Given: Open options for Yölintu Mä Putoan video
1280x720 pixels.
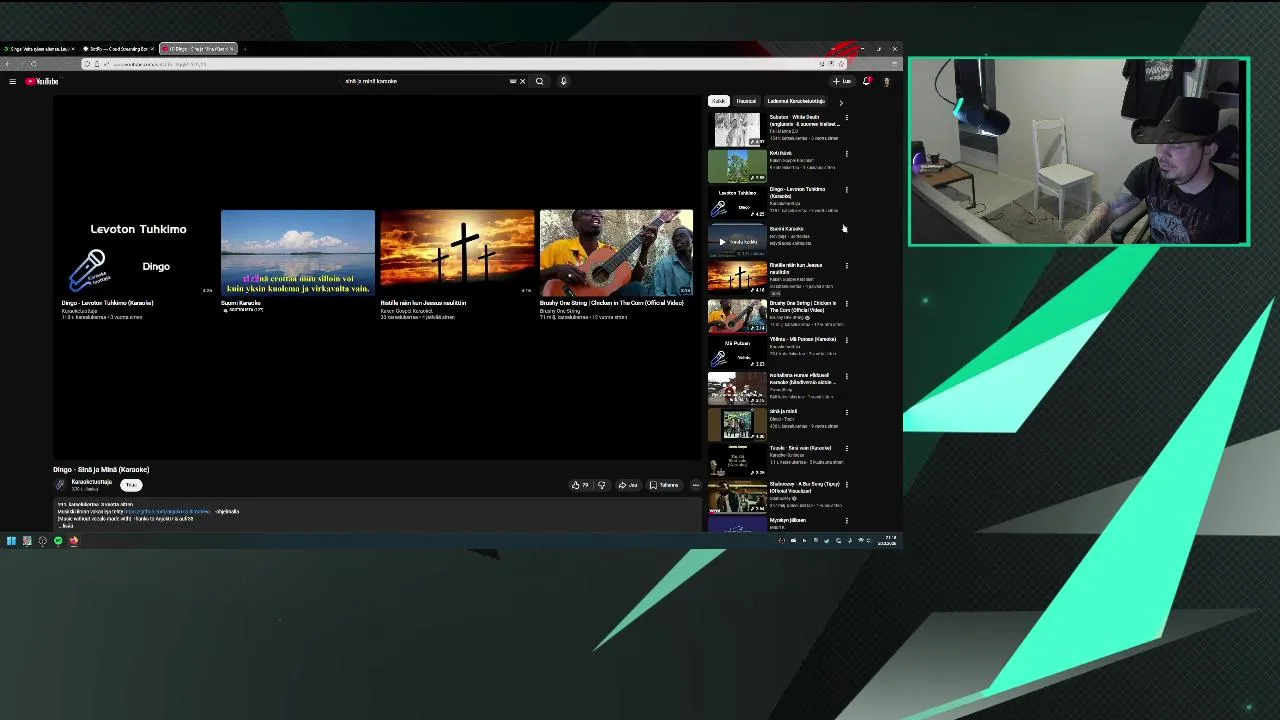Looking at the screenshot, I should click(x=846, y=339).
